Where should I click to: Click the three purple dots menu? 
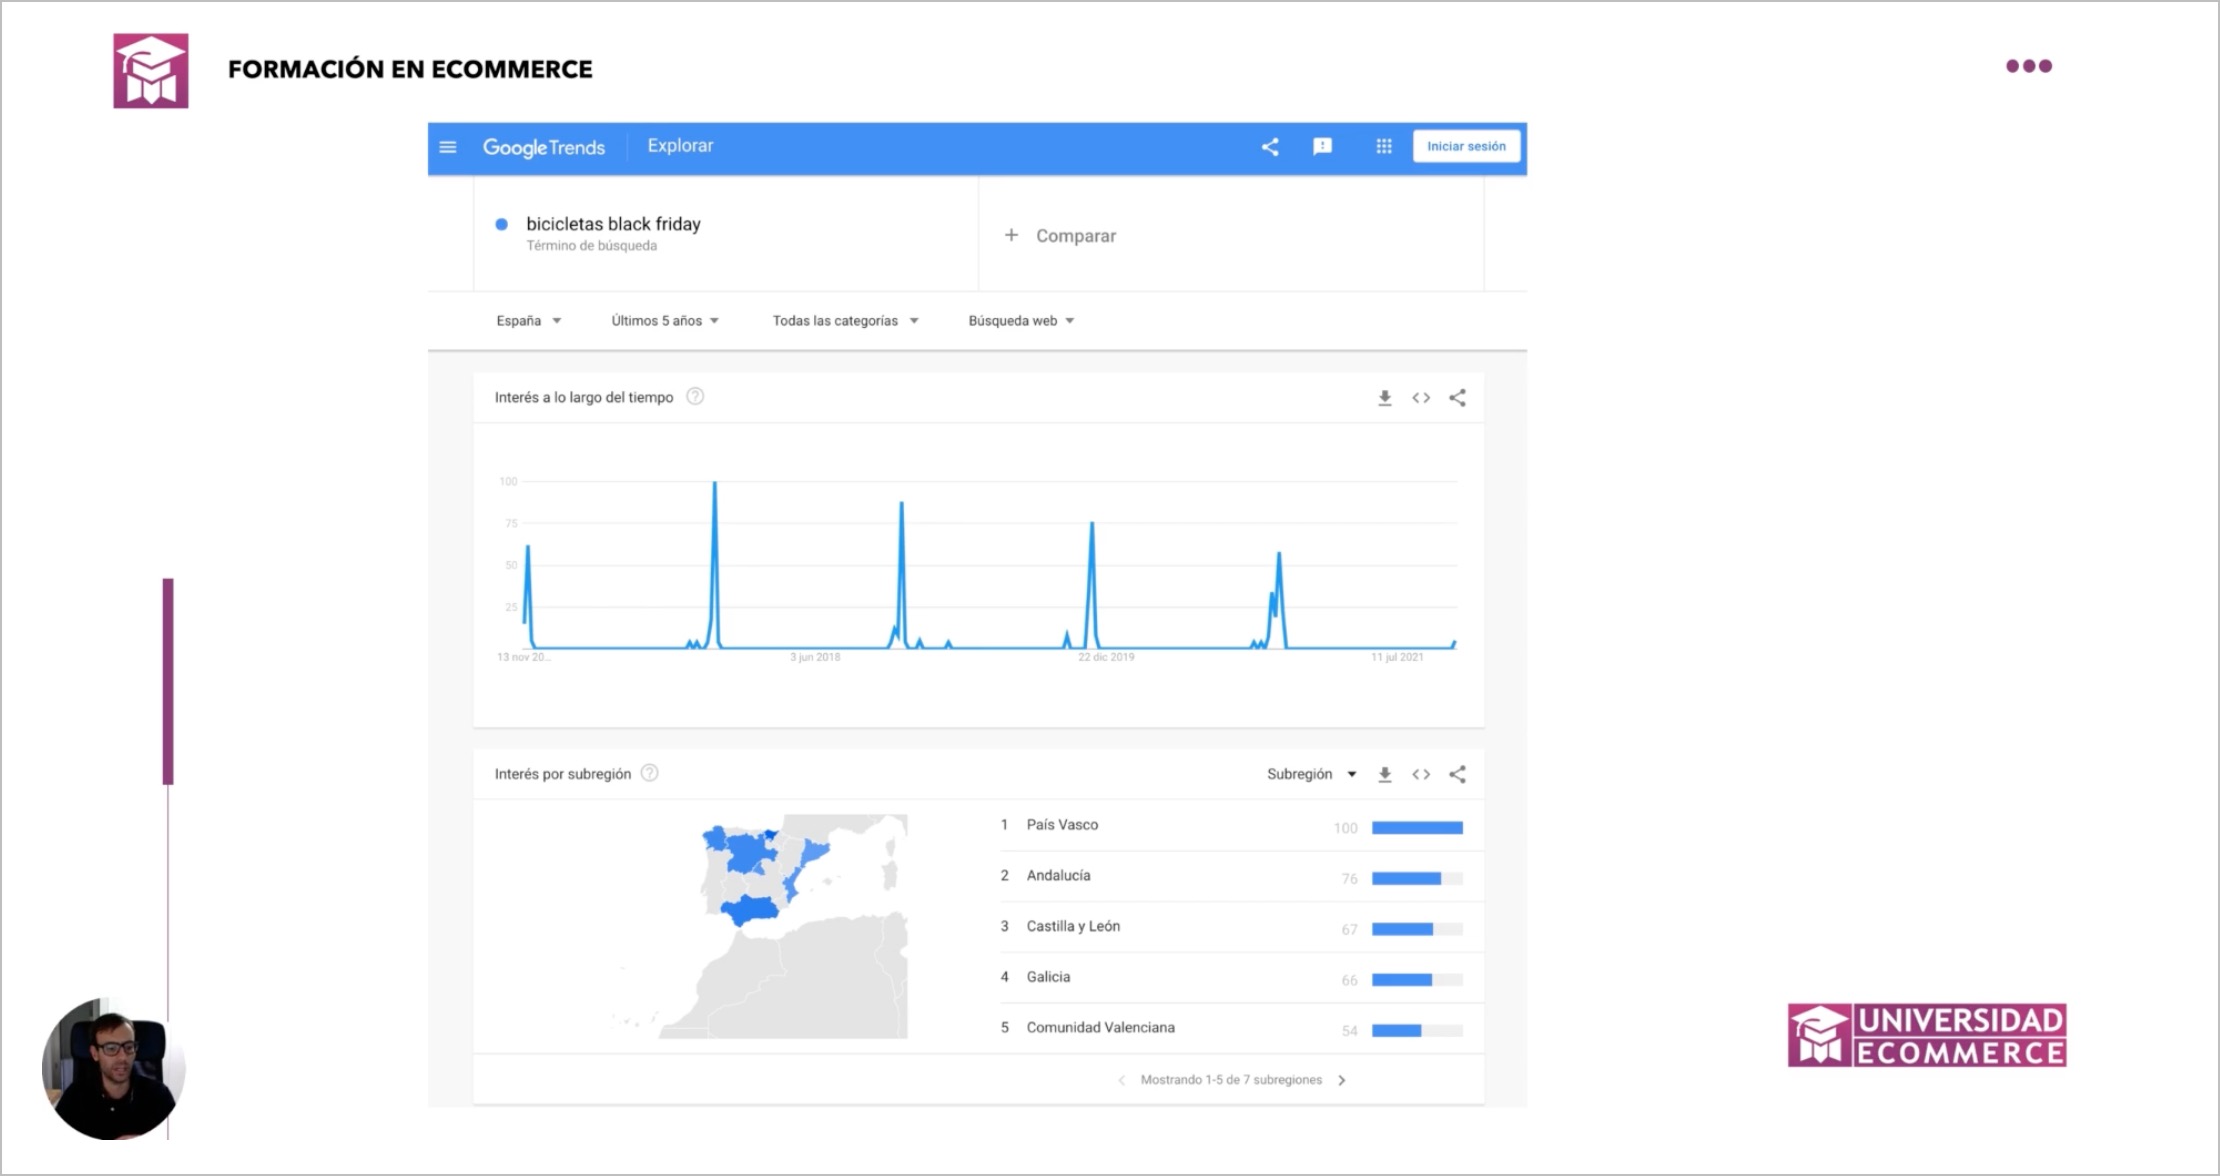coord(2029,66)
